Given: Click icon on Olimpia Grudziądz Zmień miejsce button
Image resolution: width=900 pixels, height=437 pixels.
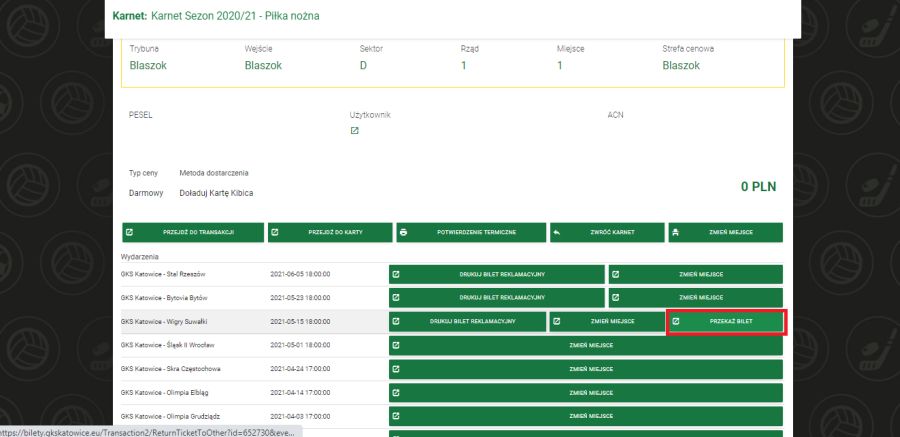Looking at the screenshot, I should 395,416.
